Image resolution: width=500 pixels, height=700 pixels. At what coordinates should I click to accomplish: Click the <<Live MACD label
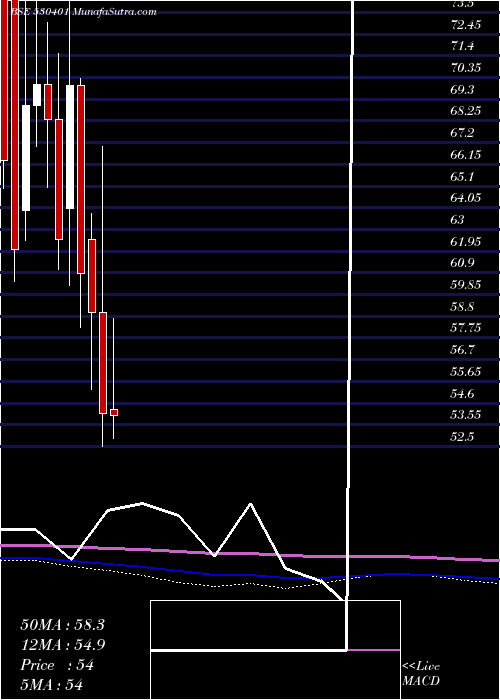421,674
